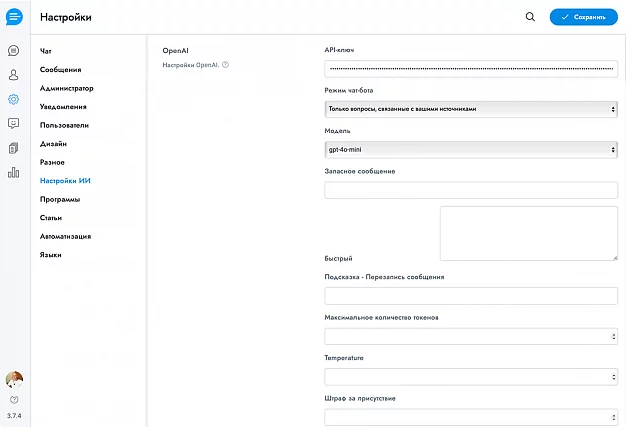Select the Сообщения settings tab
Screen dimensions: 626x427
point(60,69)
